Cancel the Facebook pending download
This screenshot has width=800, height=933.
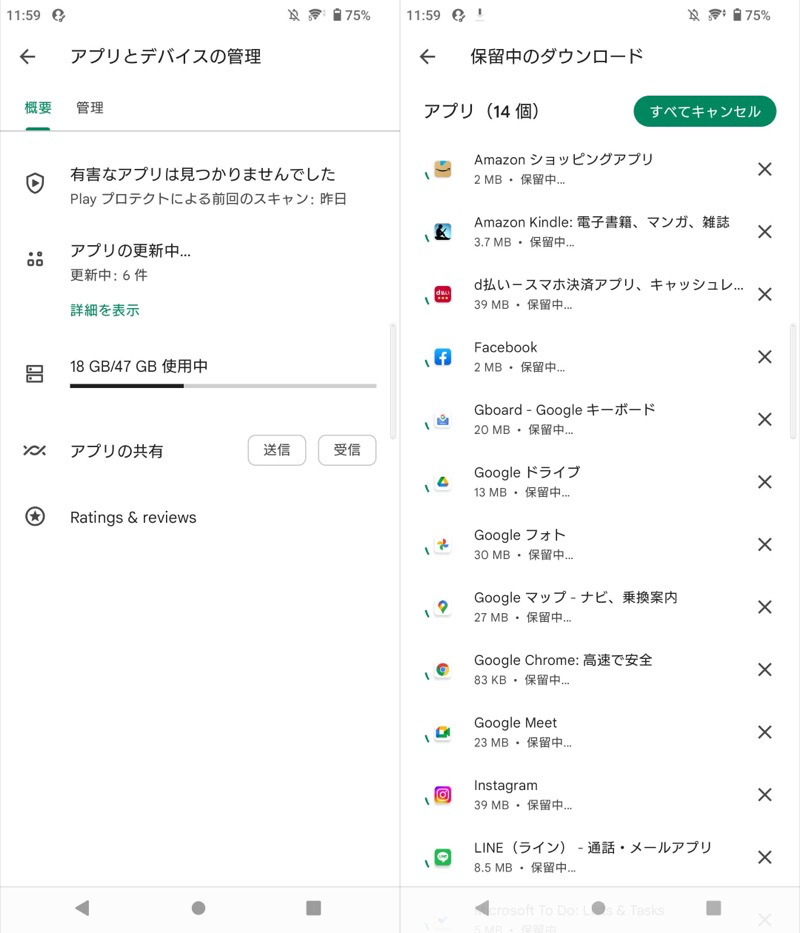(x=765, y=357)
